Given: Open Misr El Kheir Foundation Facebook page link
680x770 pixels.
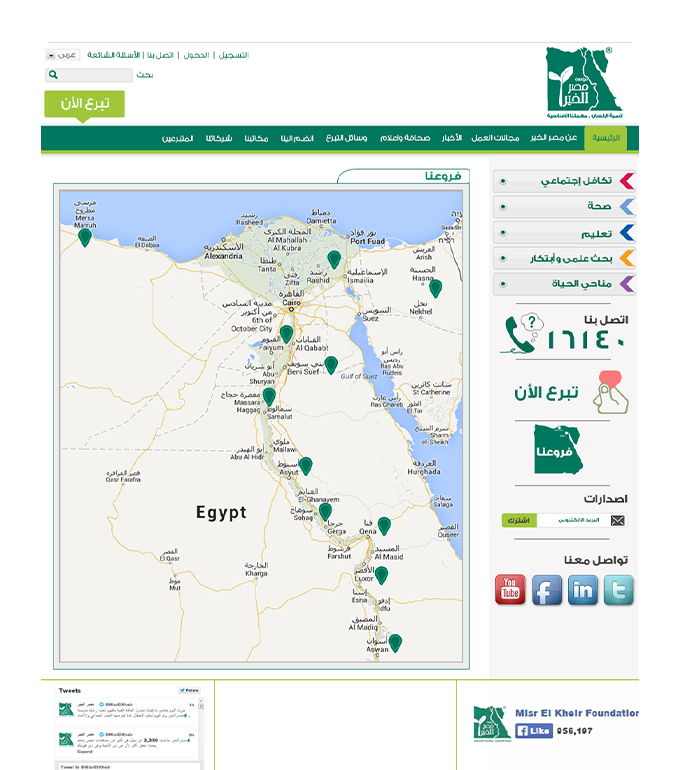Looking at the screenshot, I should [577, 713].
